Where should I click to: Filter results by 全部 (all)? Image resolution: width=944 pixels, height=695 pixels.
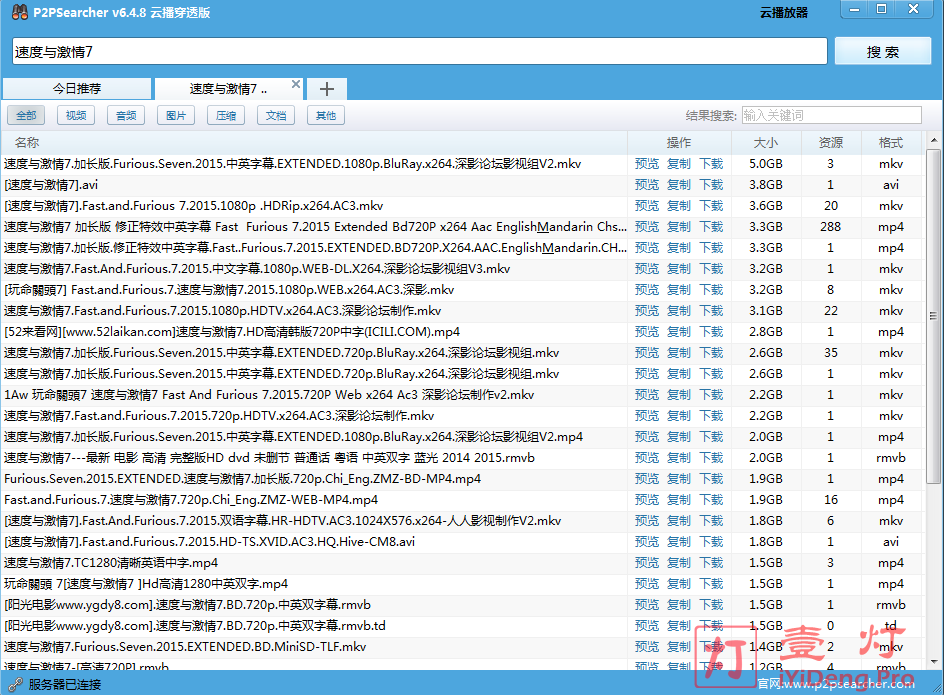click(26, 116)
